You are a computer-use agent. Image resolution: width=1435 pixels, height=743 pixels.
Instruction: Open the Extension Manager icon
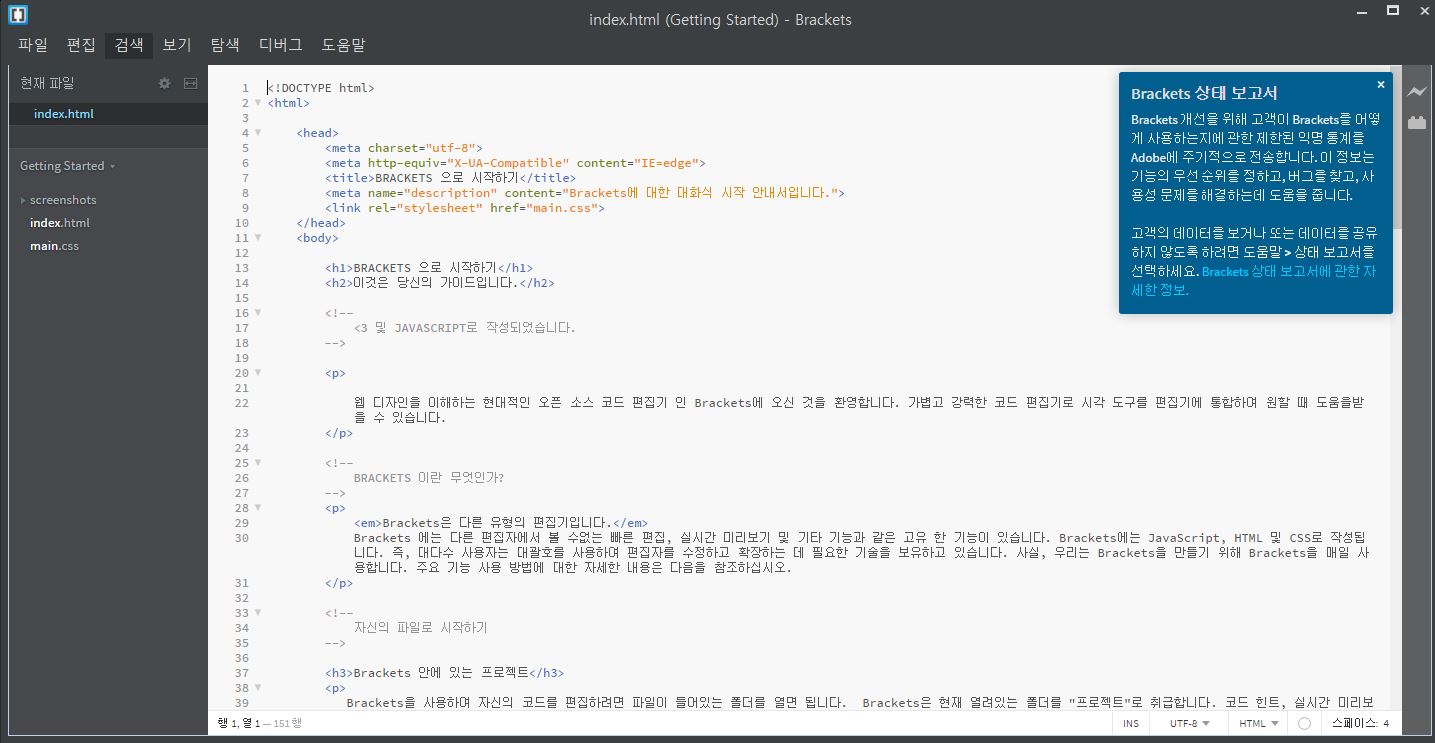pos(1417,122)
